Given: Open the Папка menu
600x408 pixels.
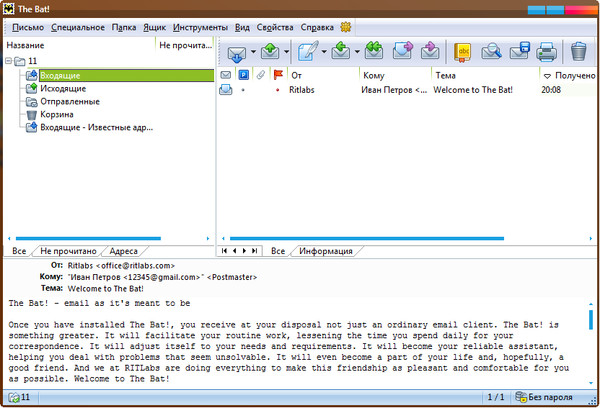Looking at the screenshot, I should pyautogui.click(x=124, y=28).
